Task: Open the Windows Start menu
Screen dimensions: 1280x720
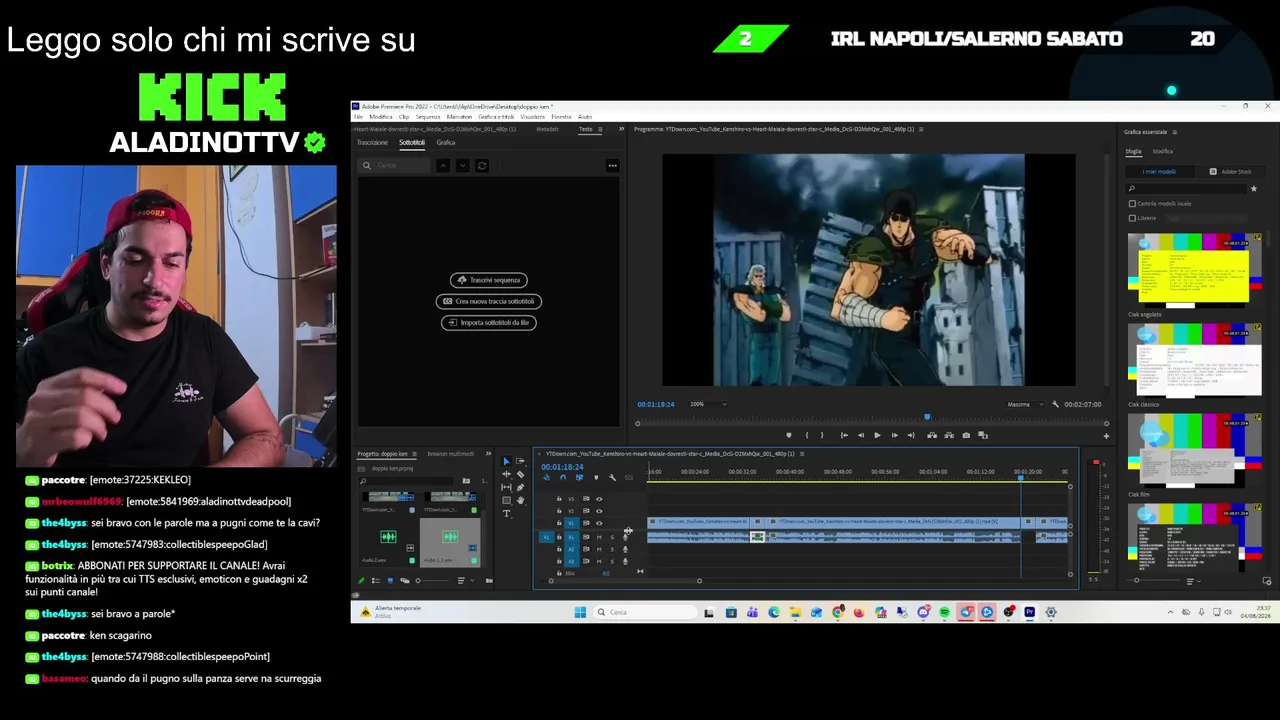Action: (x=580, y=612)
